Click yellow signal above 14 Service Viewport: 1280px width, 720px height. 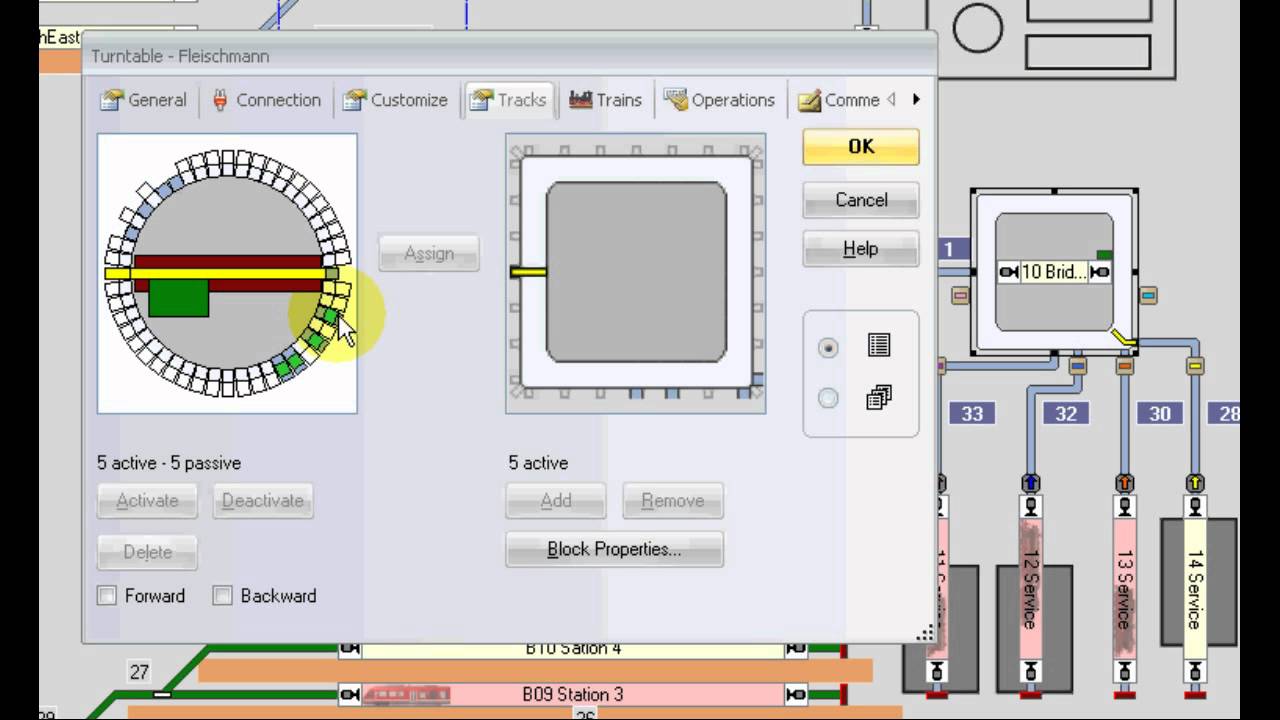(x=1194, y=484)
